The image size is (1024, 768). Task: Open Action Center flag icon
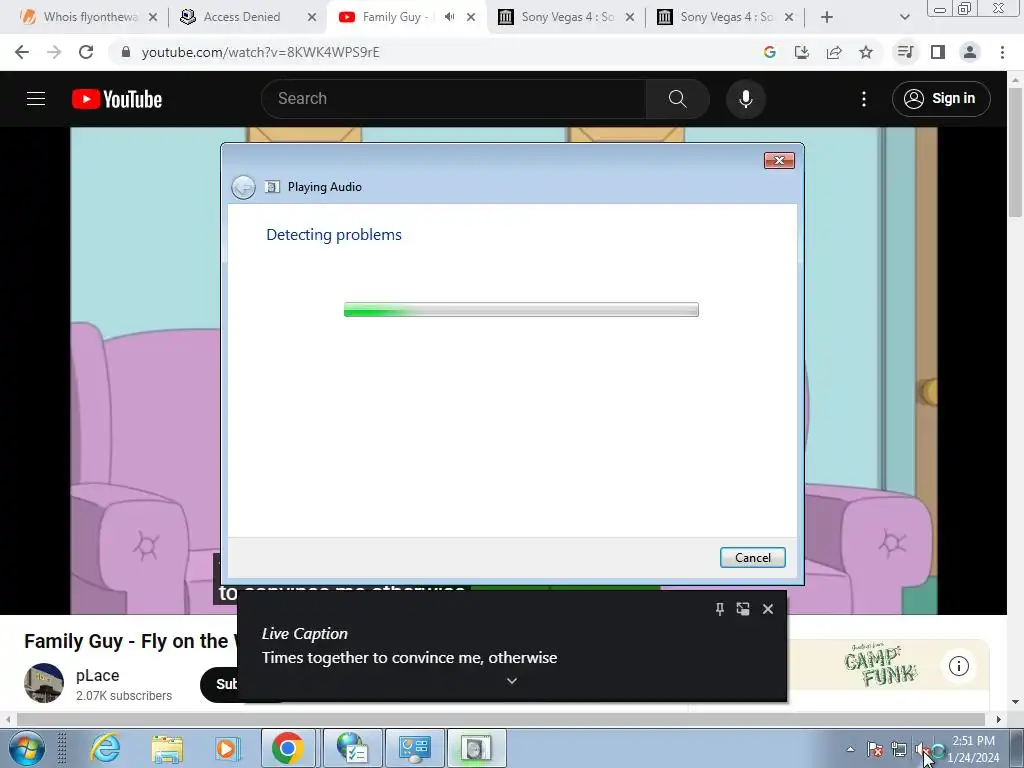click(875, 750)
